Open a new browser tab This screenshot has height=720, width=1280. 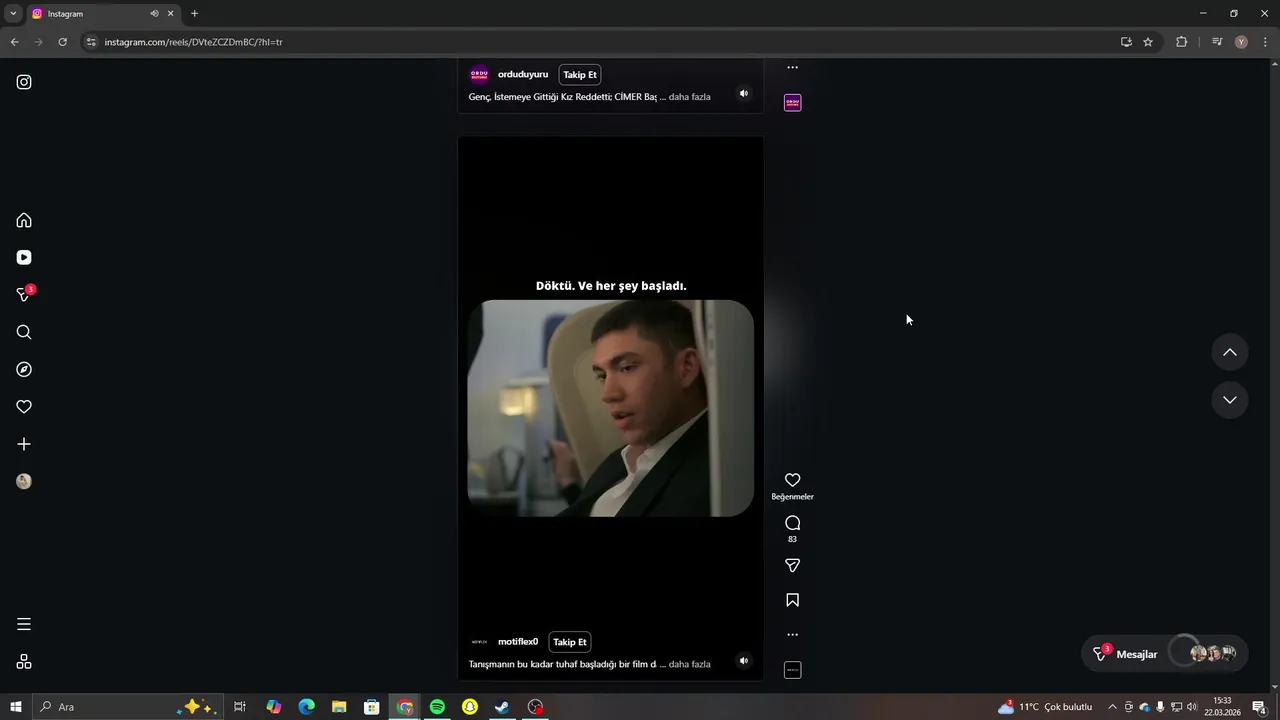[x=194, y=14]
